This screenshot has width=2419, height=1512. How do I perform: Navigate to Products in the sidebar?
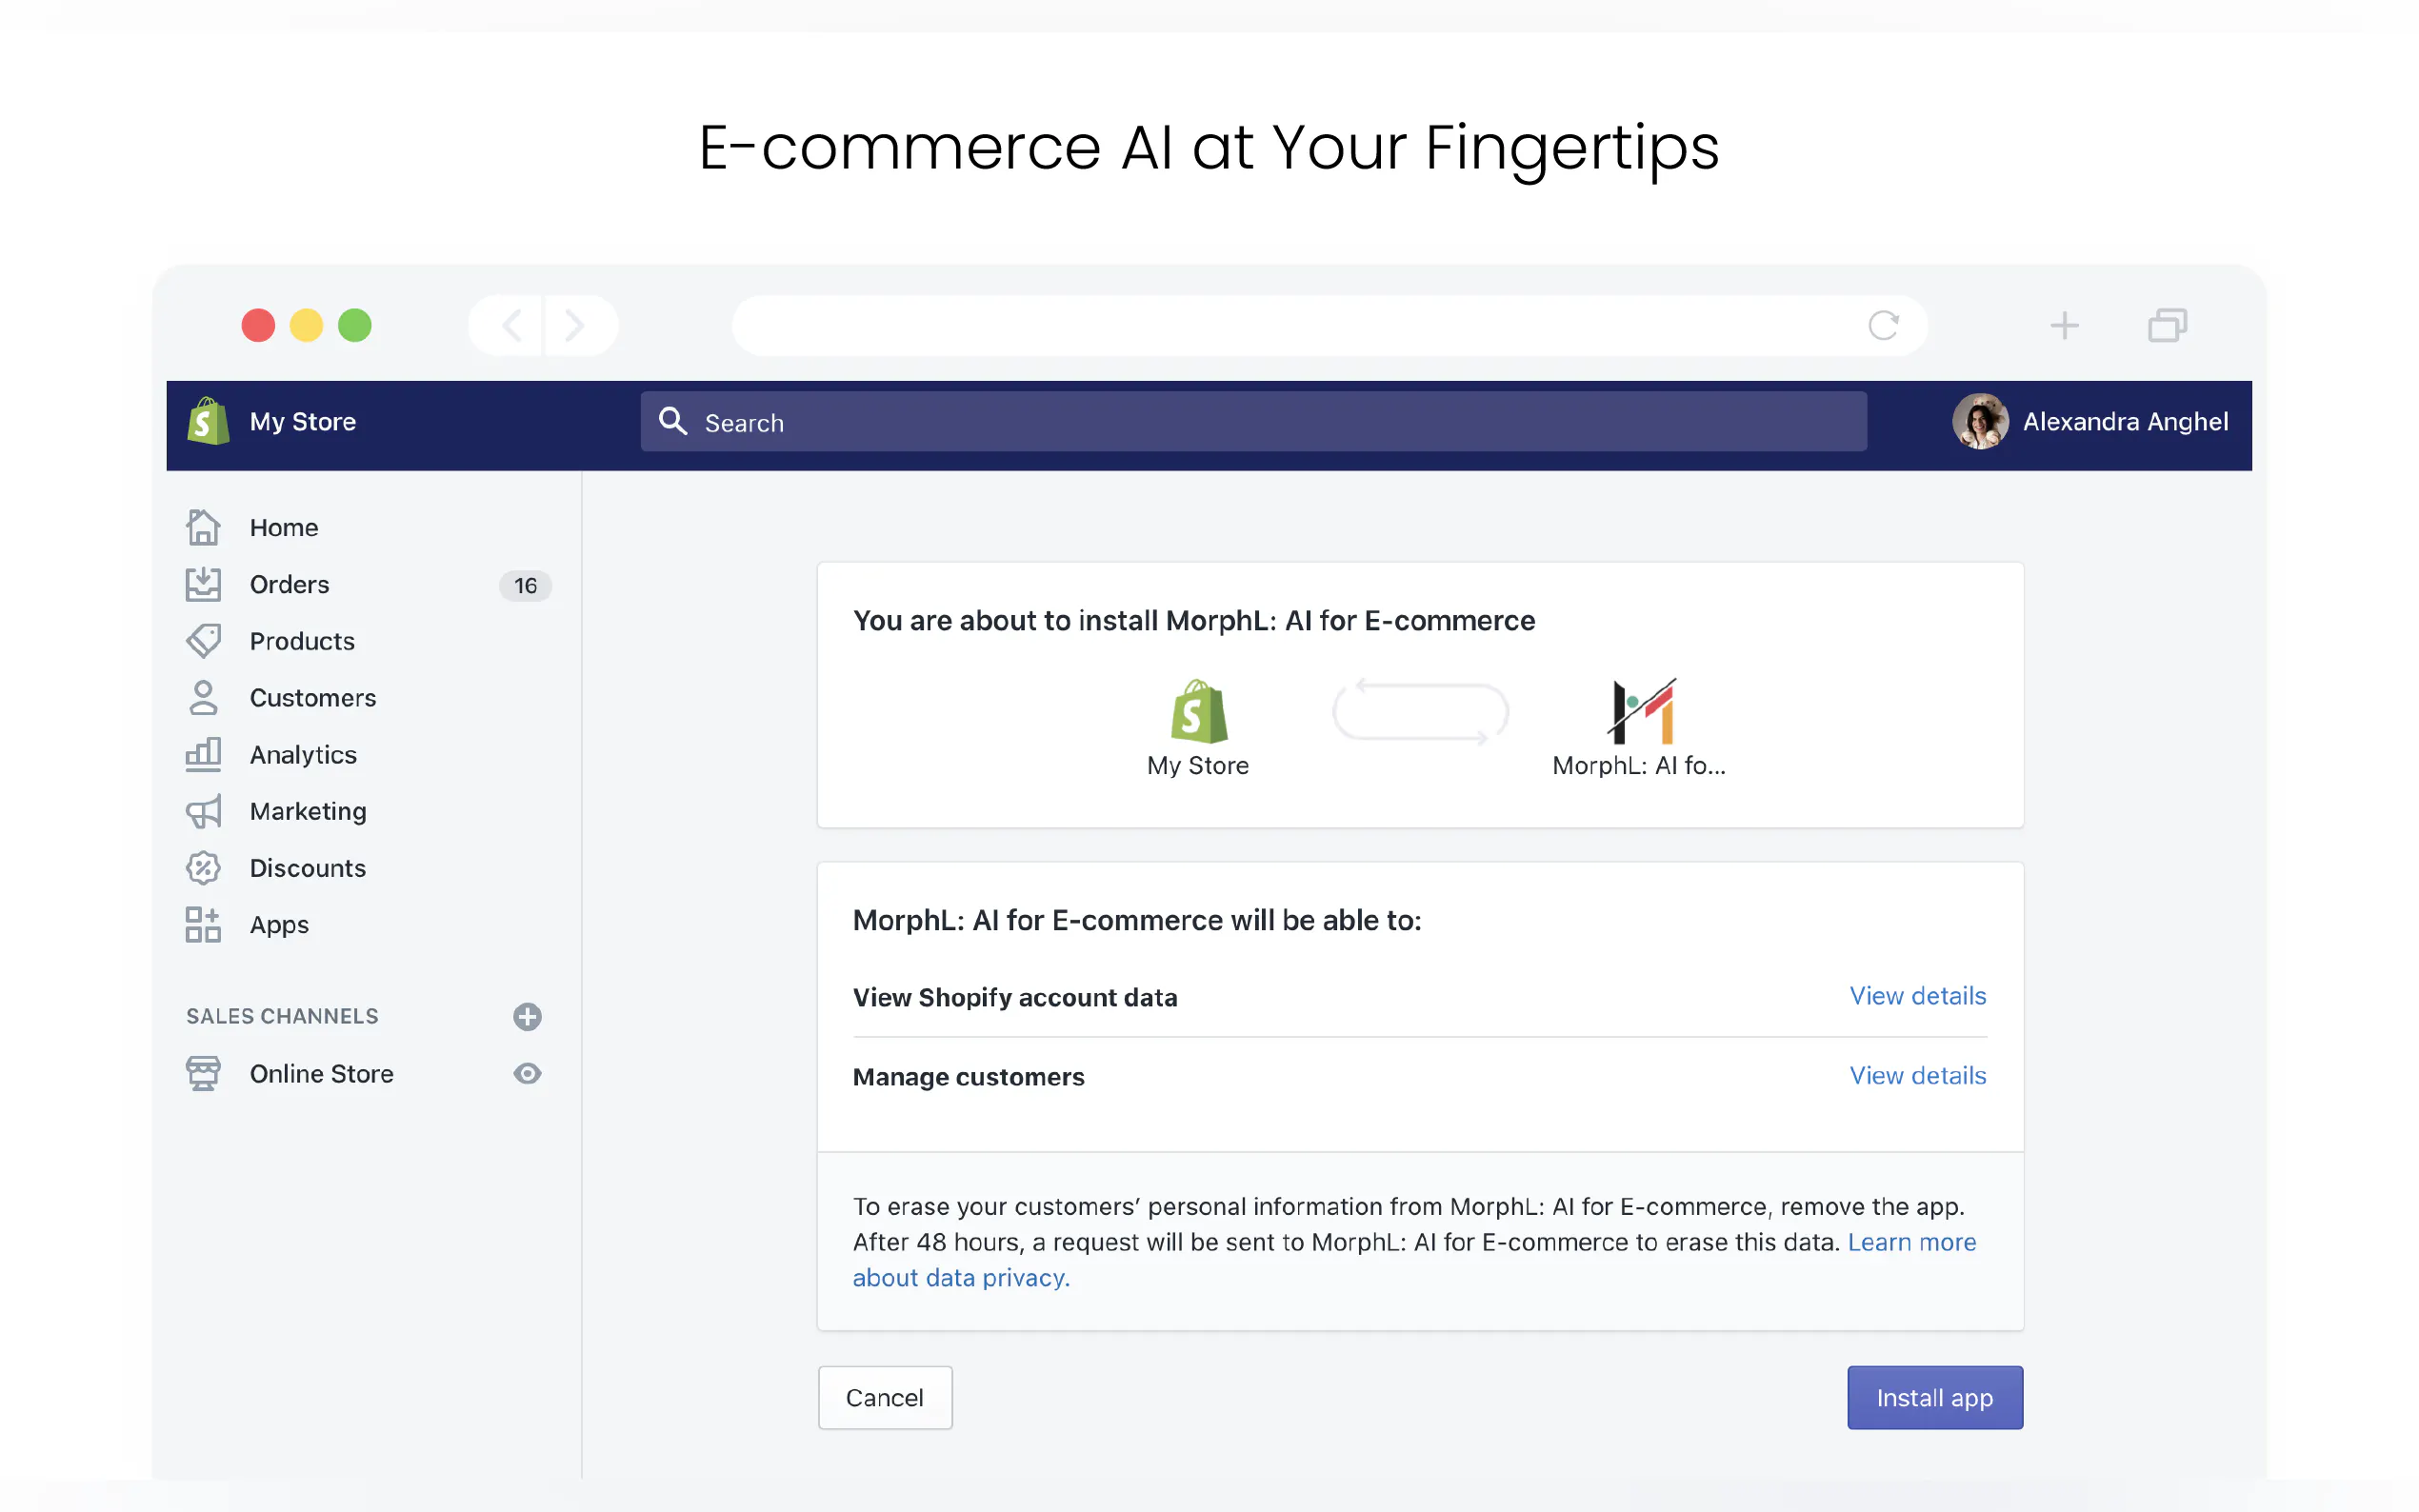pyautogui.click(x=301, y=641)
